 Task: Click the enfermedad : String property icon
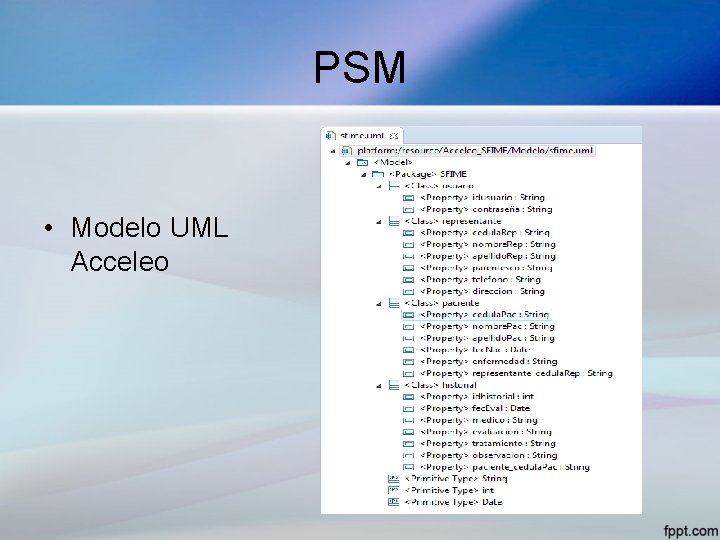pyautogui.click(x=408, y=362)
